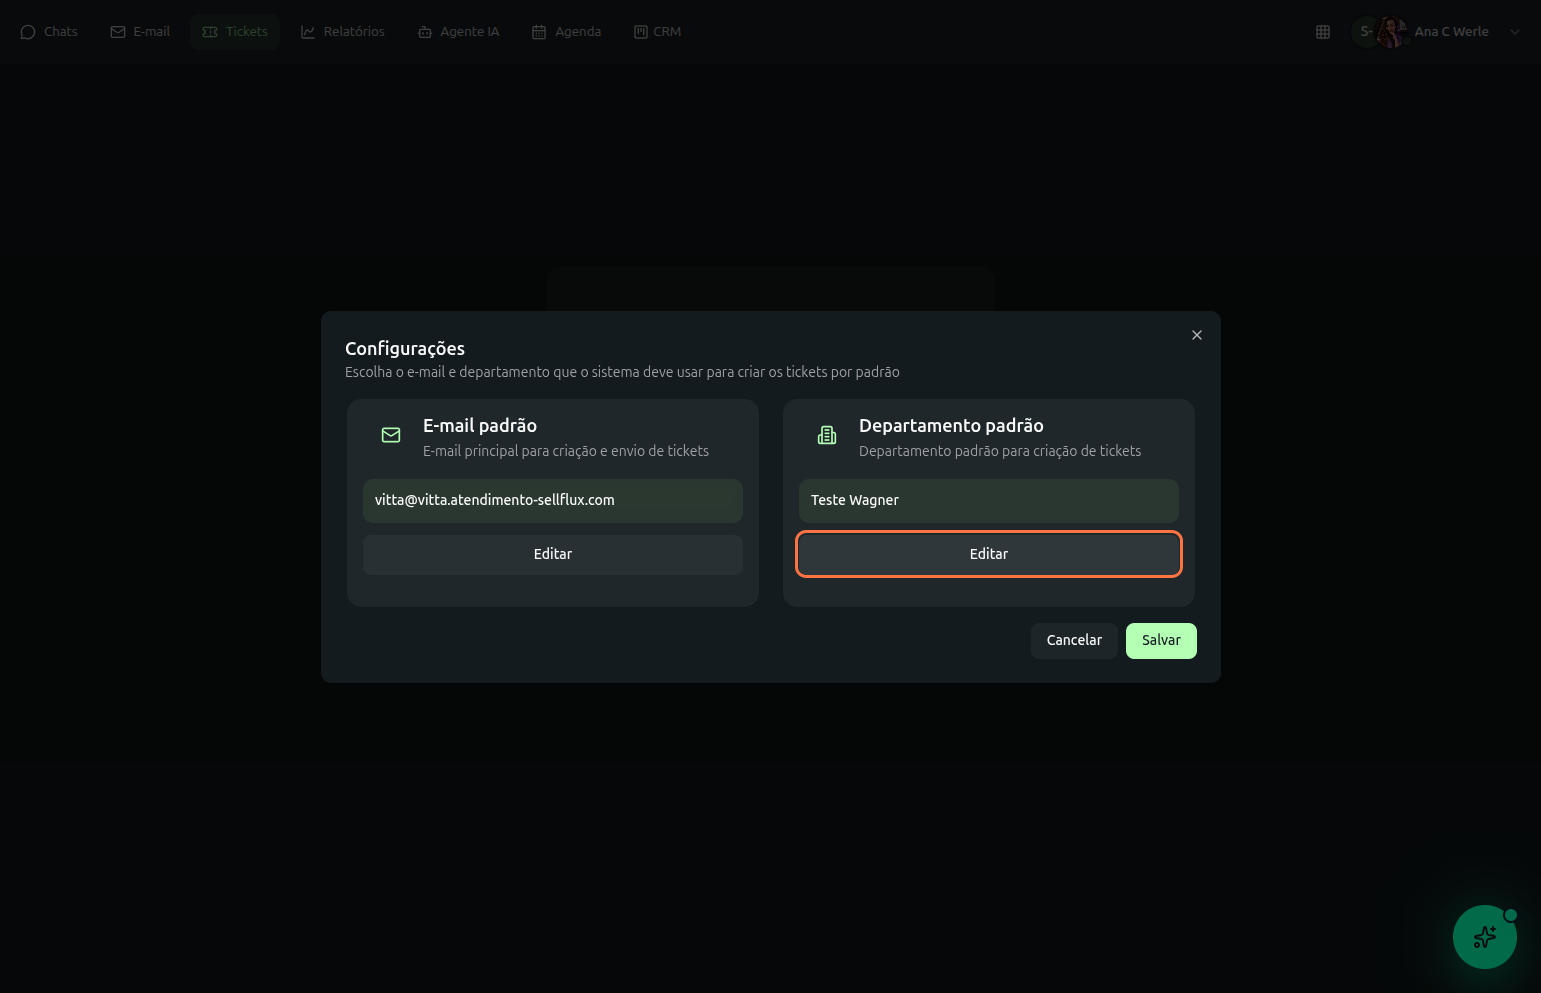Click the envelope icon beside E-mail padrão
Image resolution: width=1541 pixels, height=993 pixels.
click(391, 435)
